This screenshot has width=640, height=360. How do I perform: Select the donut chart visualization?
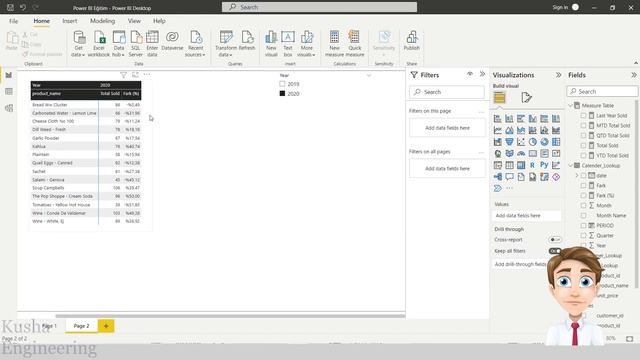[544, 142]
